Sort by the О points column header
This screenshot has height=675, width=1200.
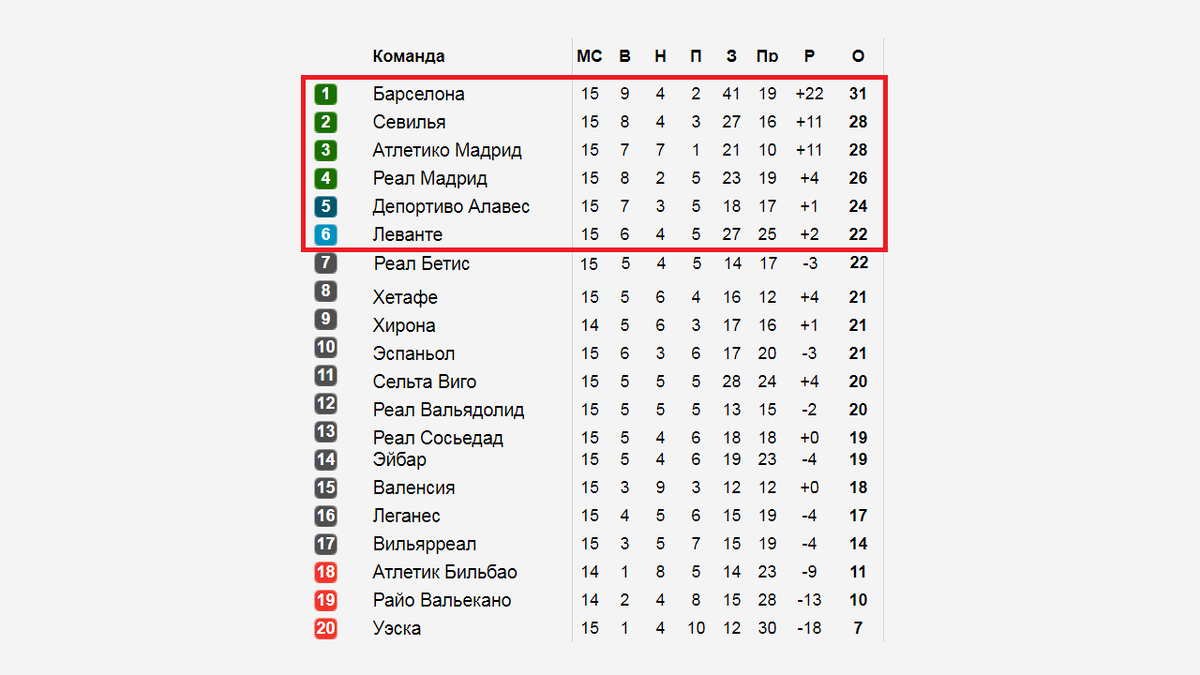pos(857,56)
